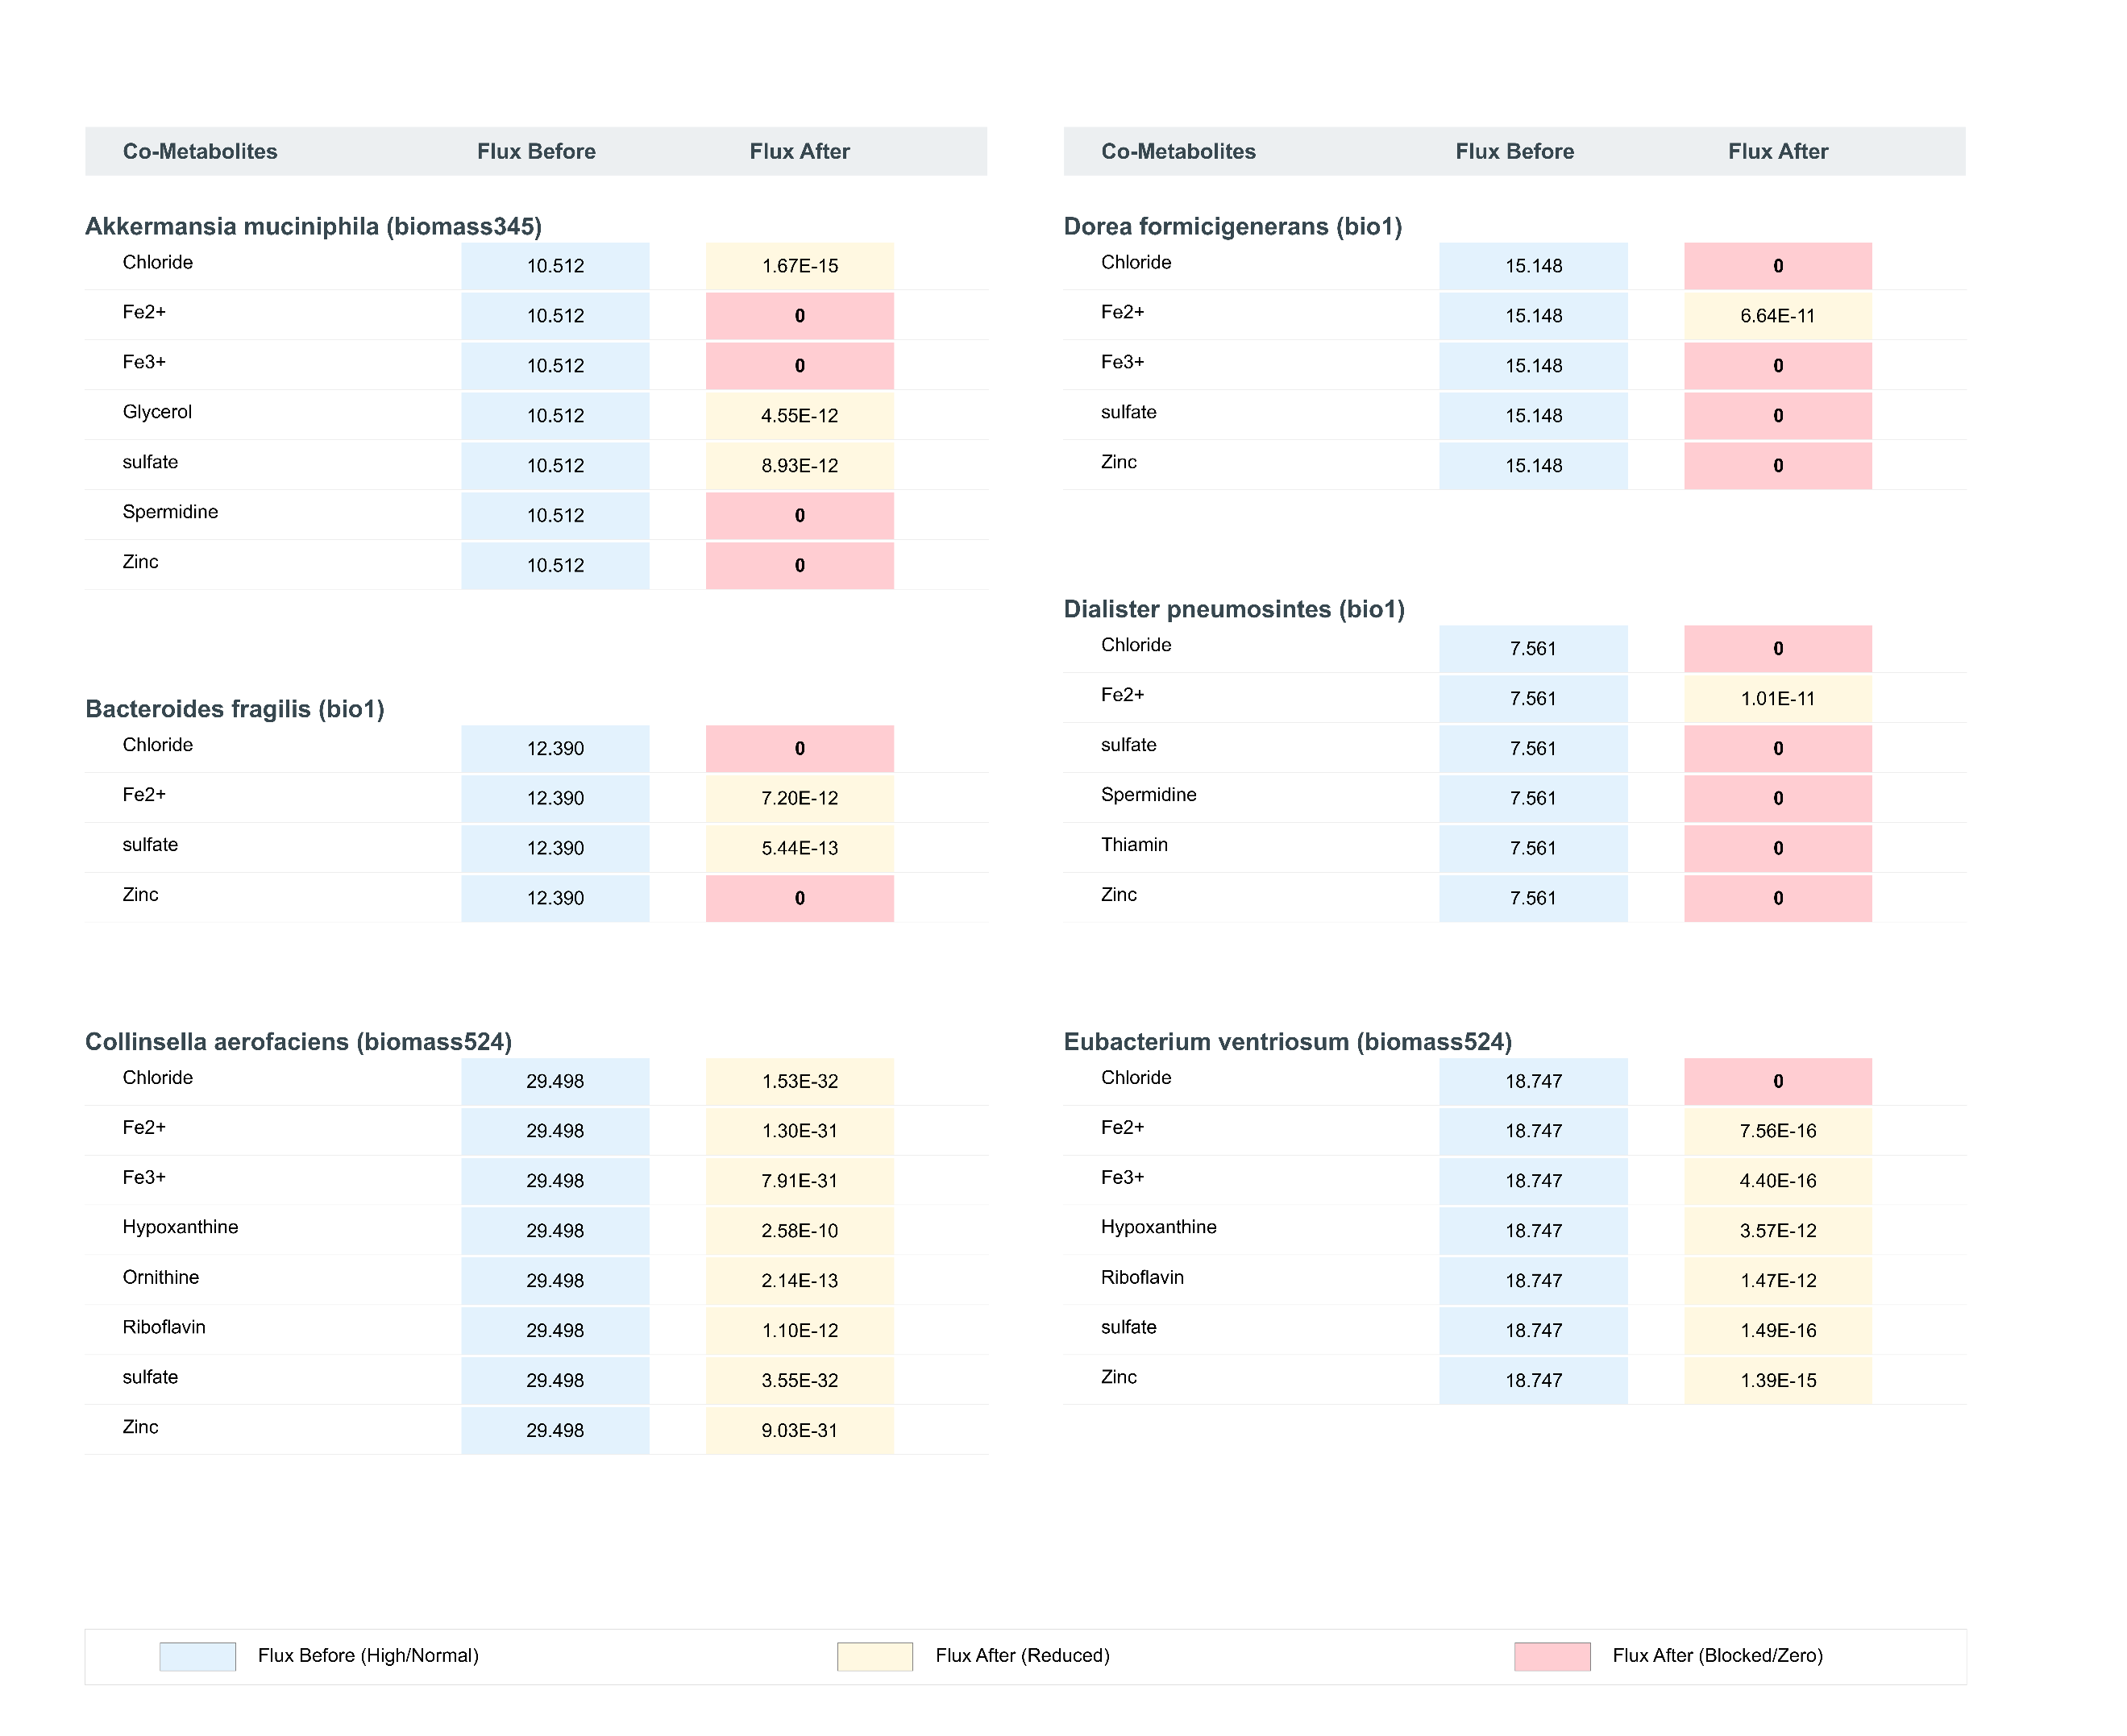Click Collinsella Ornithine row label
The image size is (2127, 1736).
[x=161, y=1278]
